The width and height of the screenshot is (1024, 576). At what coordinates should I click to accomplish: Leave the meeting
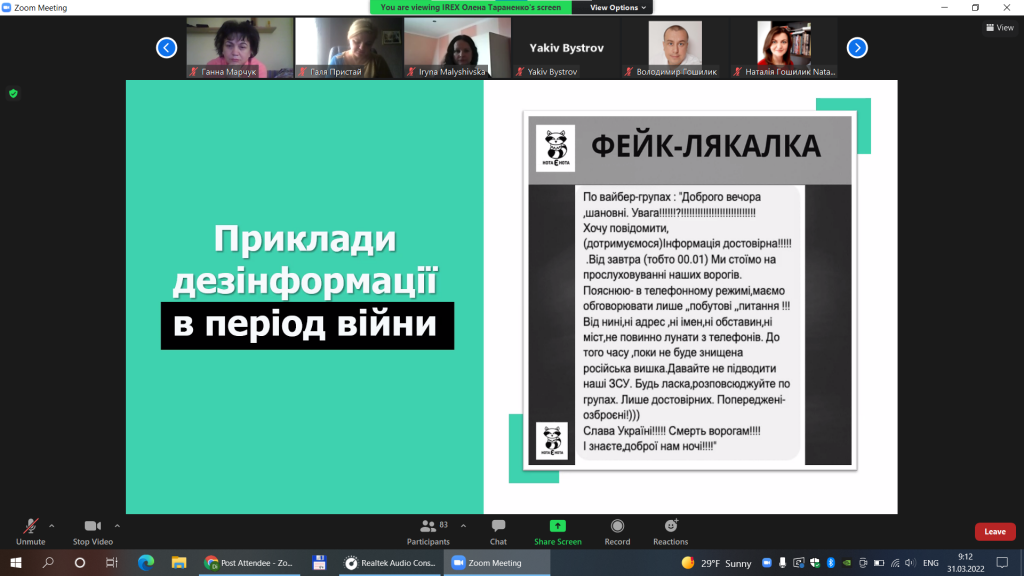coord(995,532)
